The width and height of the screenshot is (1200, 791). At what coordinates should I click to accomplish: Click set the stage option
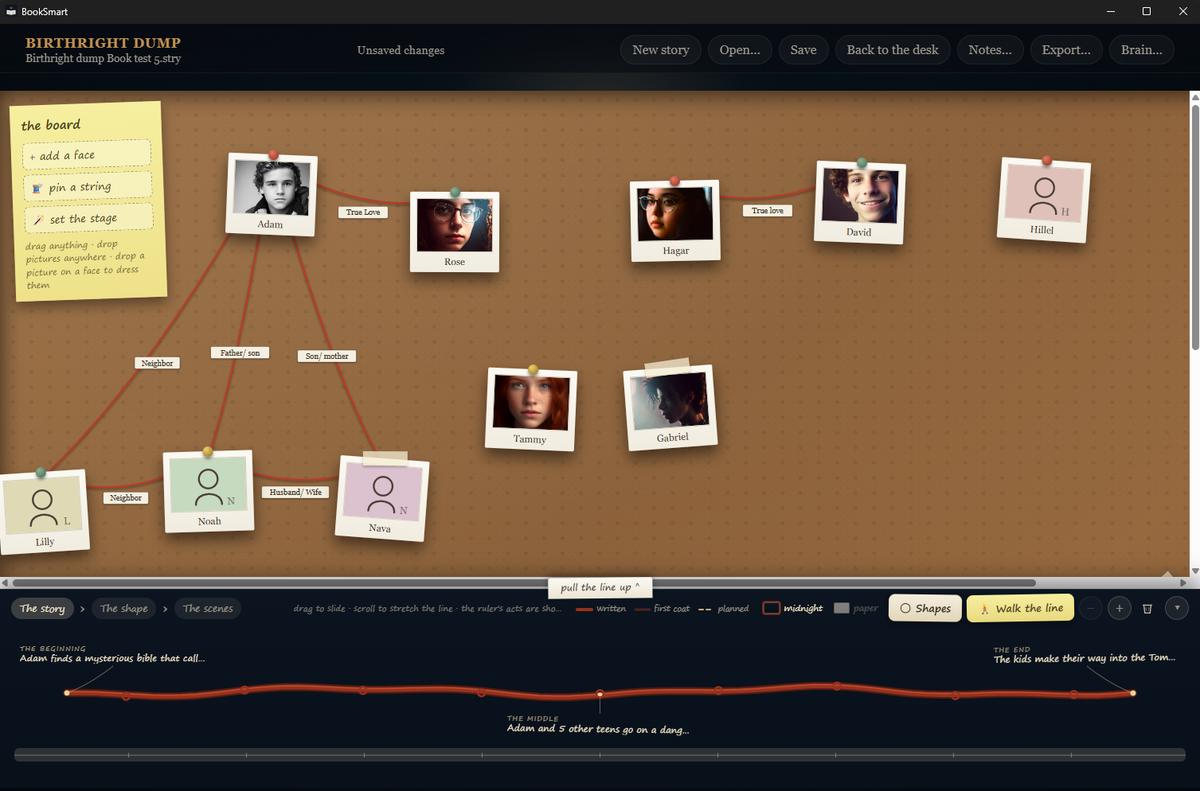click(x=87, y=219)
